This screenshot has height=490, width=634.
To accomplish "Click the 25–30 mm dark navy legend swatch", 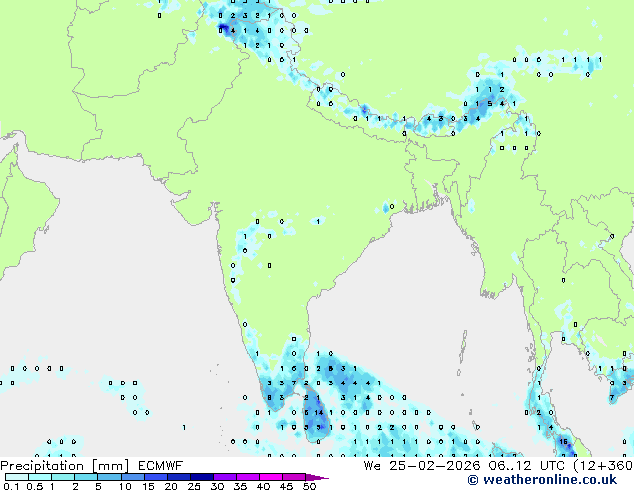I will coord(202,477).
